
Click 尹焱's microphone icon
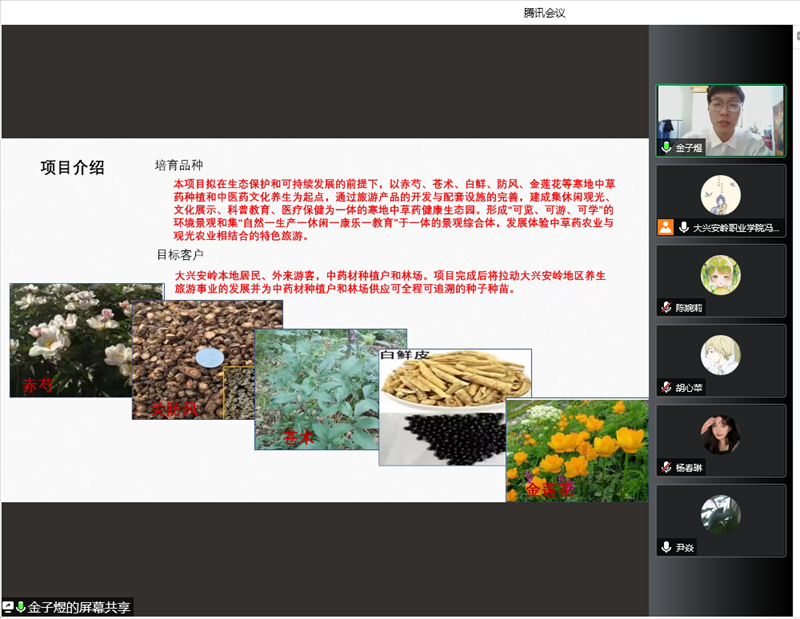coord(666,547)
